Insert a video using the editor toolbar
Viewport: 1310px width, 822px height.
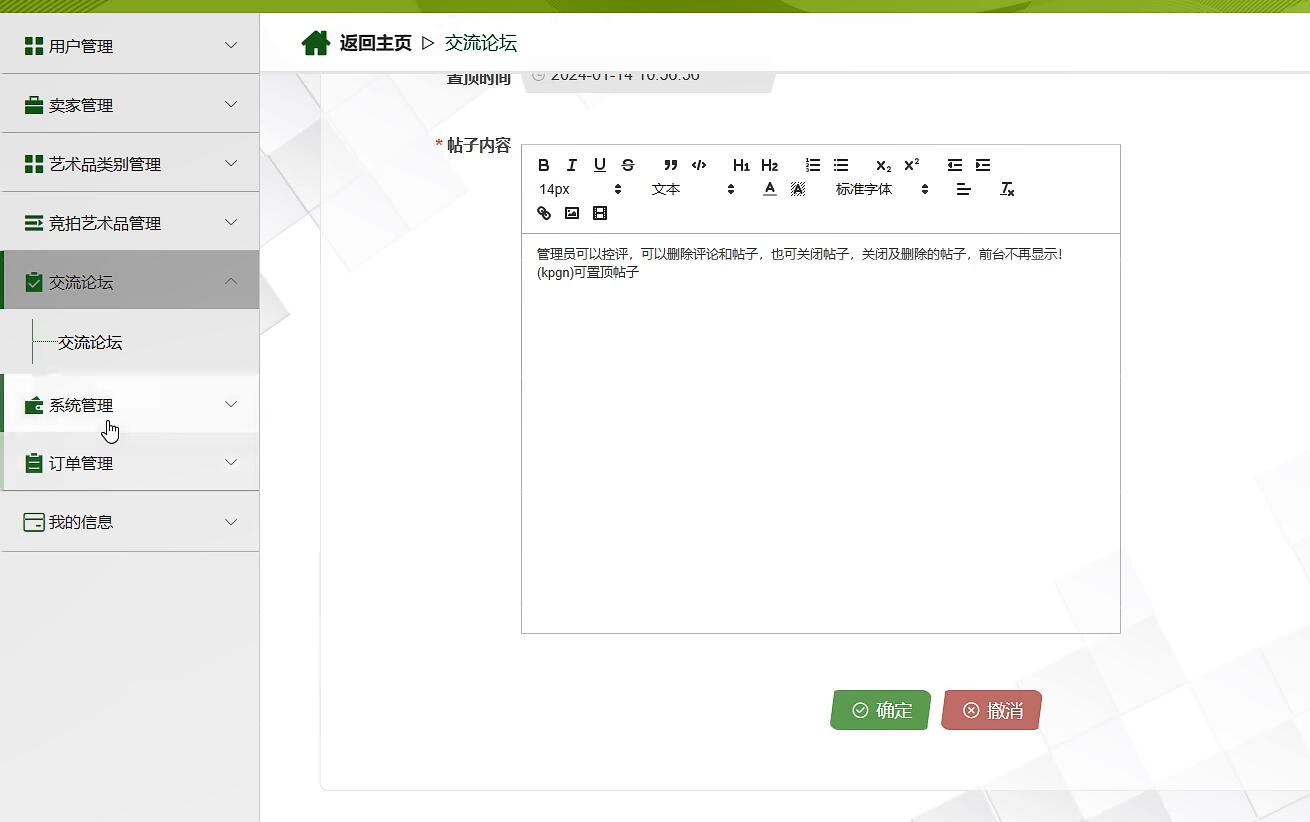coord(599,213)
